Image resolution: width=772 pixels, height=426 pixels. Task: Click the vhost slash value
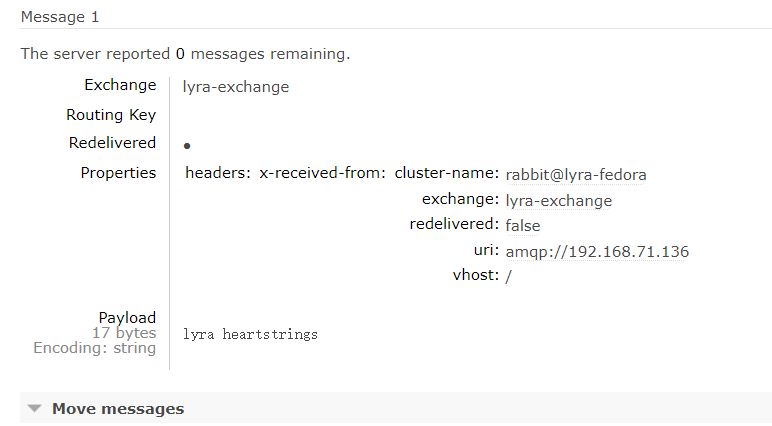tap(509, 276)
